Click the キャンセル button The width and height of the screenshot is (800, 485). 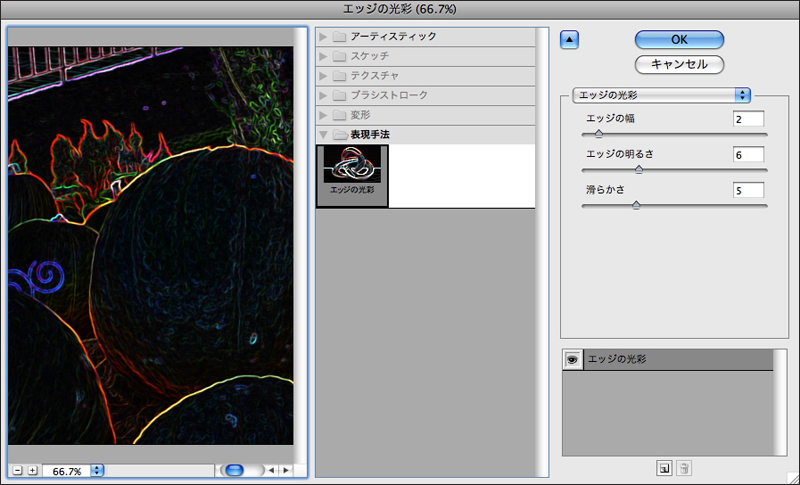point(679,64)
